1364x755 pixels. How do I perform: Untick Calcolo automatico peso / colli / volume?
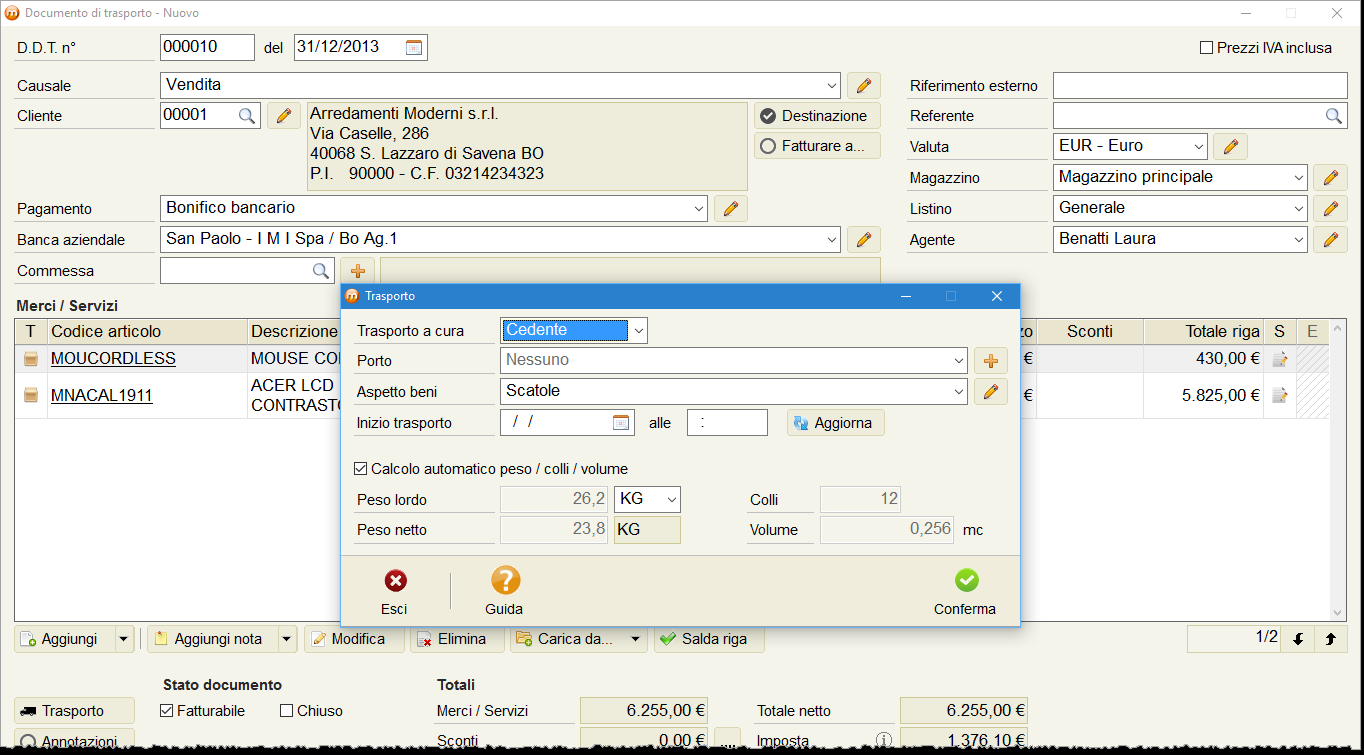361,469
